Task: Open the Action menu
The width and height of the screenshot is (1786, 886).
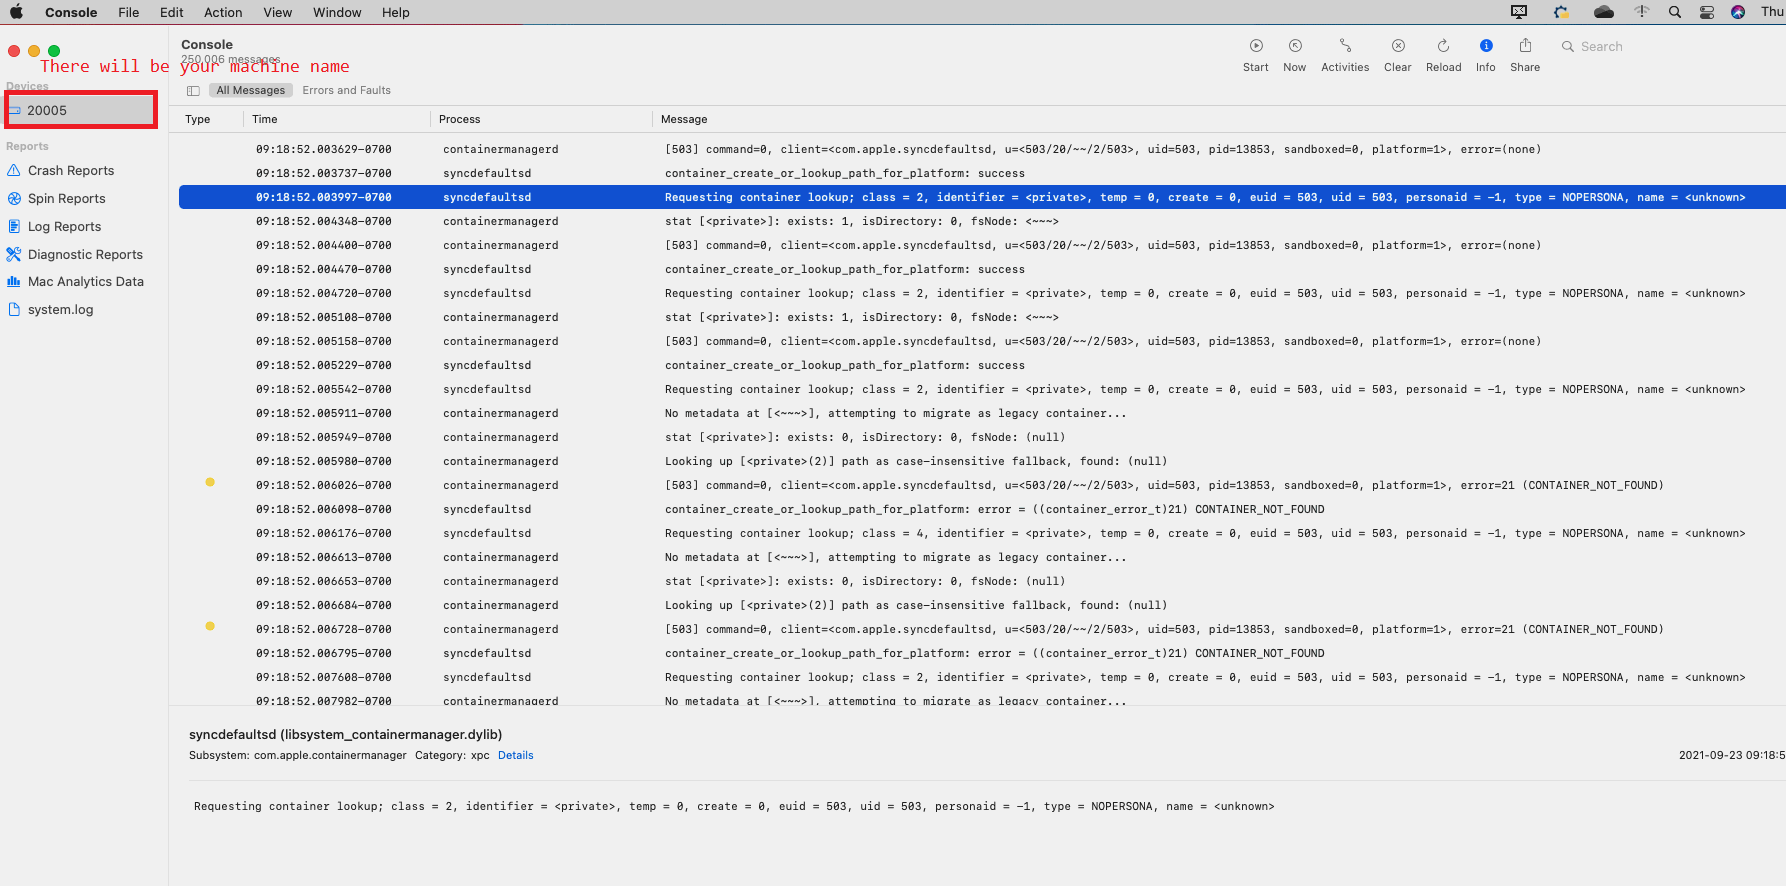Action: 223,12
